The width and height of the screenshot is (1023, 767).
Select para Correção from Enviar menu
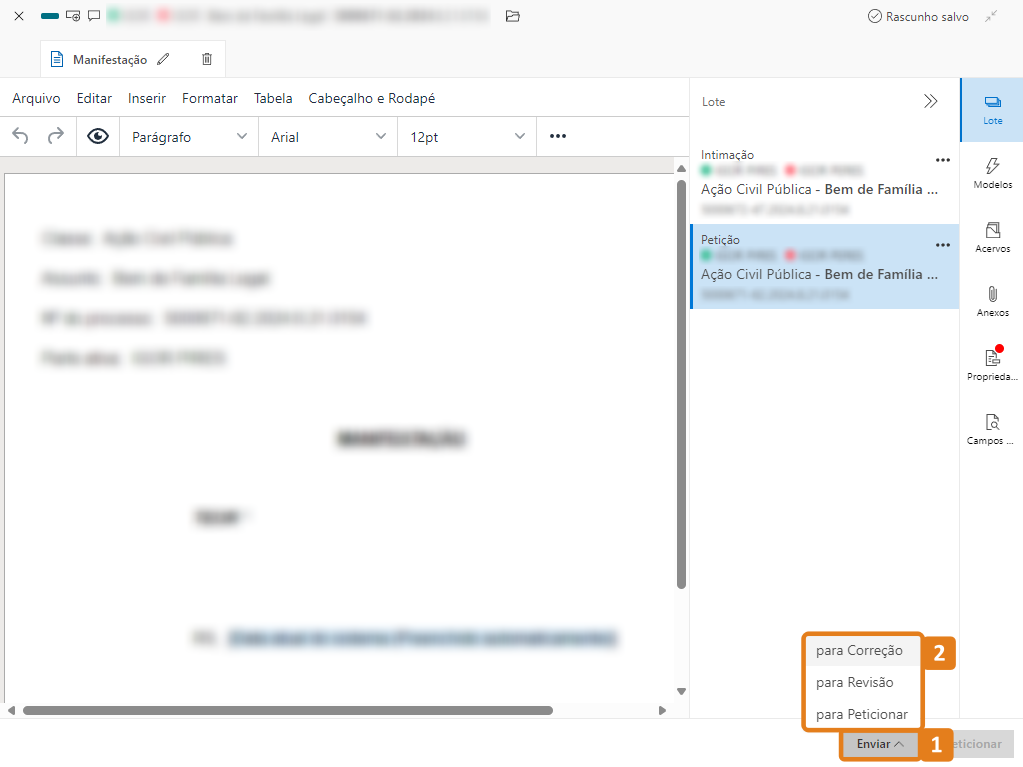click(859, 650)
